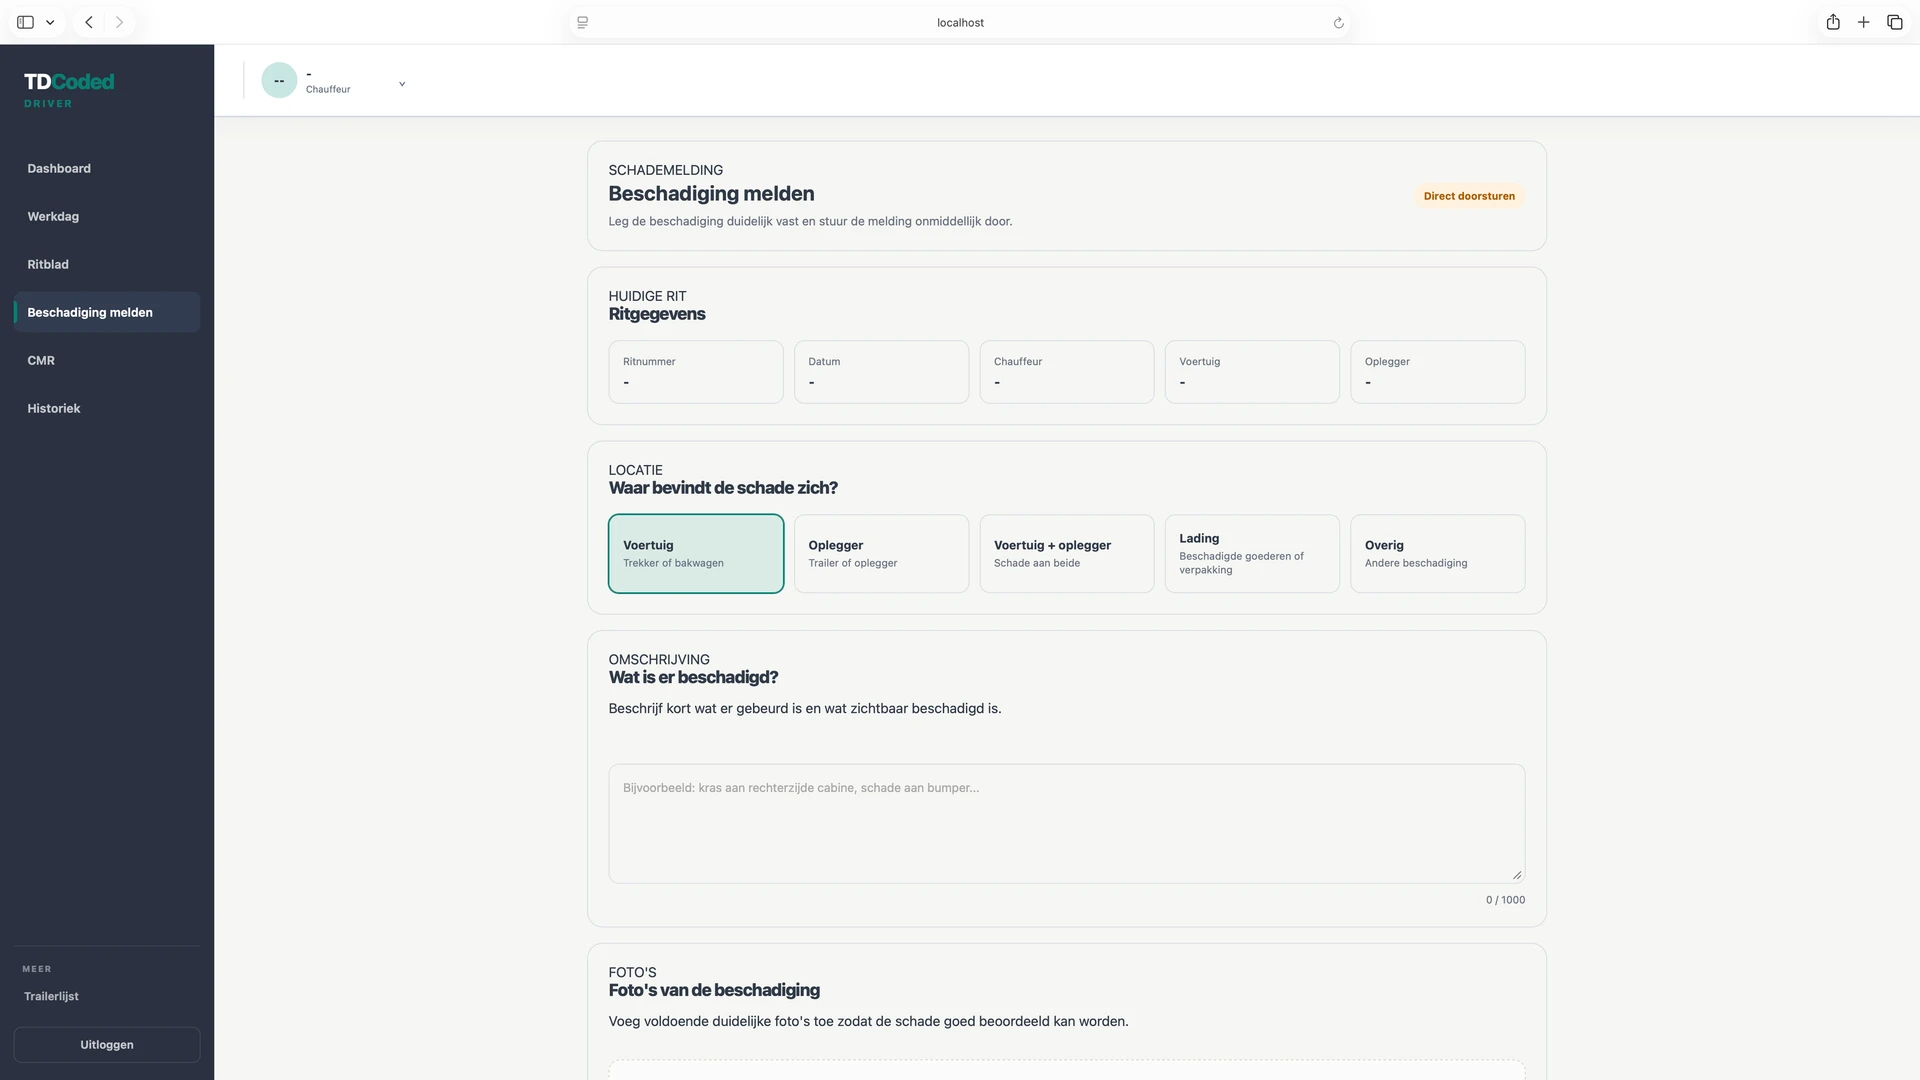Show the tab overview icon
Image resolution: width=1920 pixels, height=1080 pixels.
[x=1895, y=22]
